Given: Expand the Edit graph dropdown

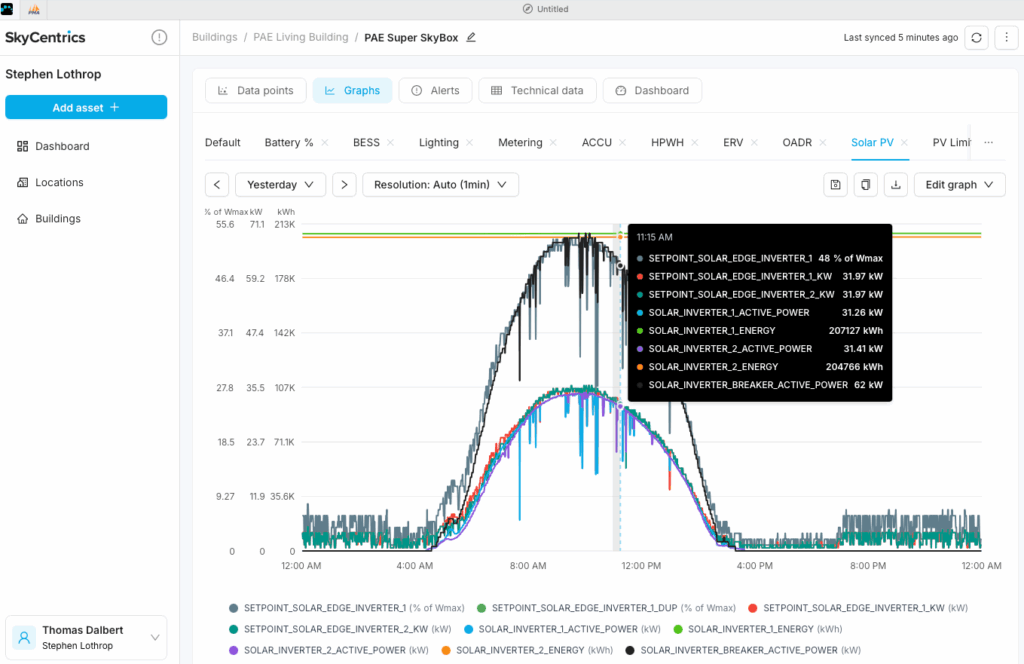Looking at the screenshot, I should click(x=959, y=185).
